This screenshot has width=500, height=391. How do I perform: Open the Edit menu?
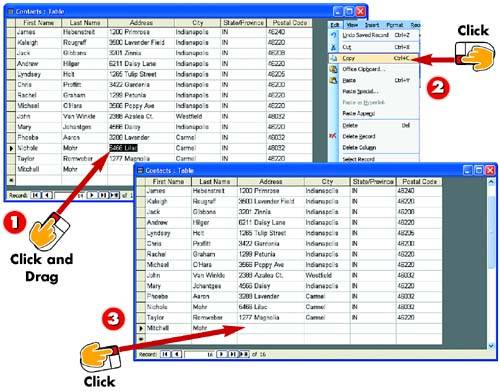(335, 25)
